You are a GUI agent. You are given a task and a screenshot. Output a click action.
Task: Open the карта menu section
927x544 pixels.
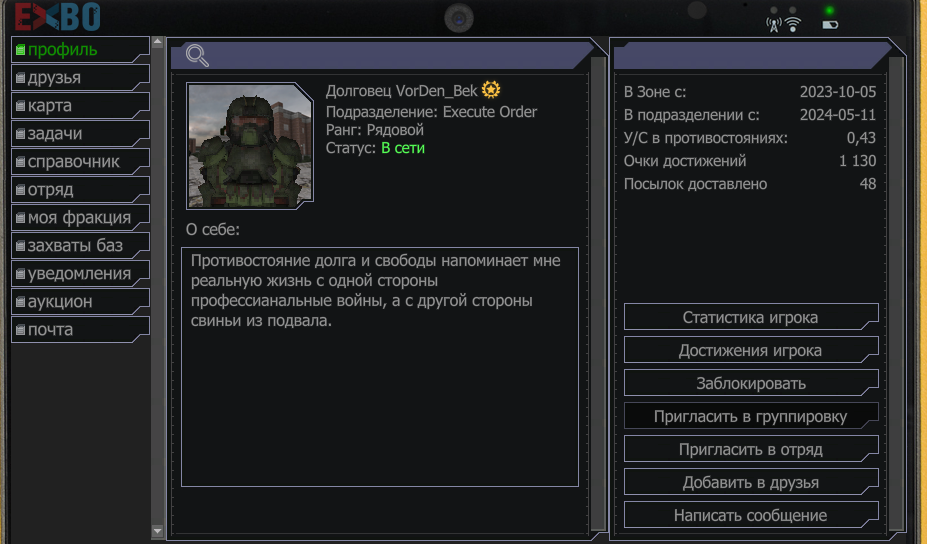[x=80, y=105]
